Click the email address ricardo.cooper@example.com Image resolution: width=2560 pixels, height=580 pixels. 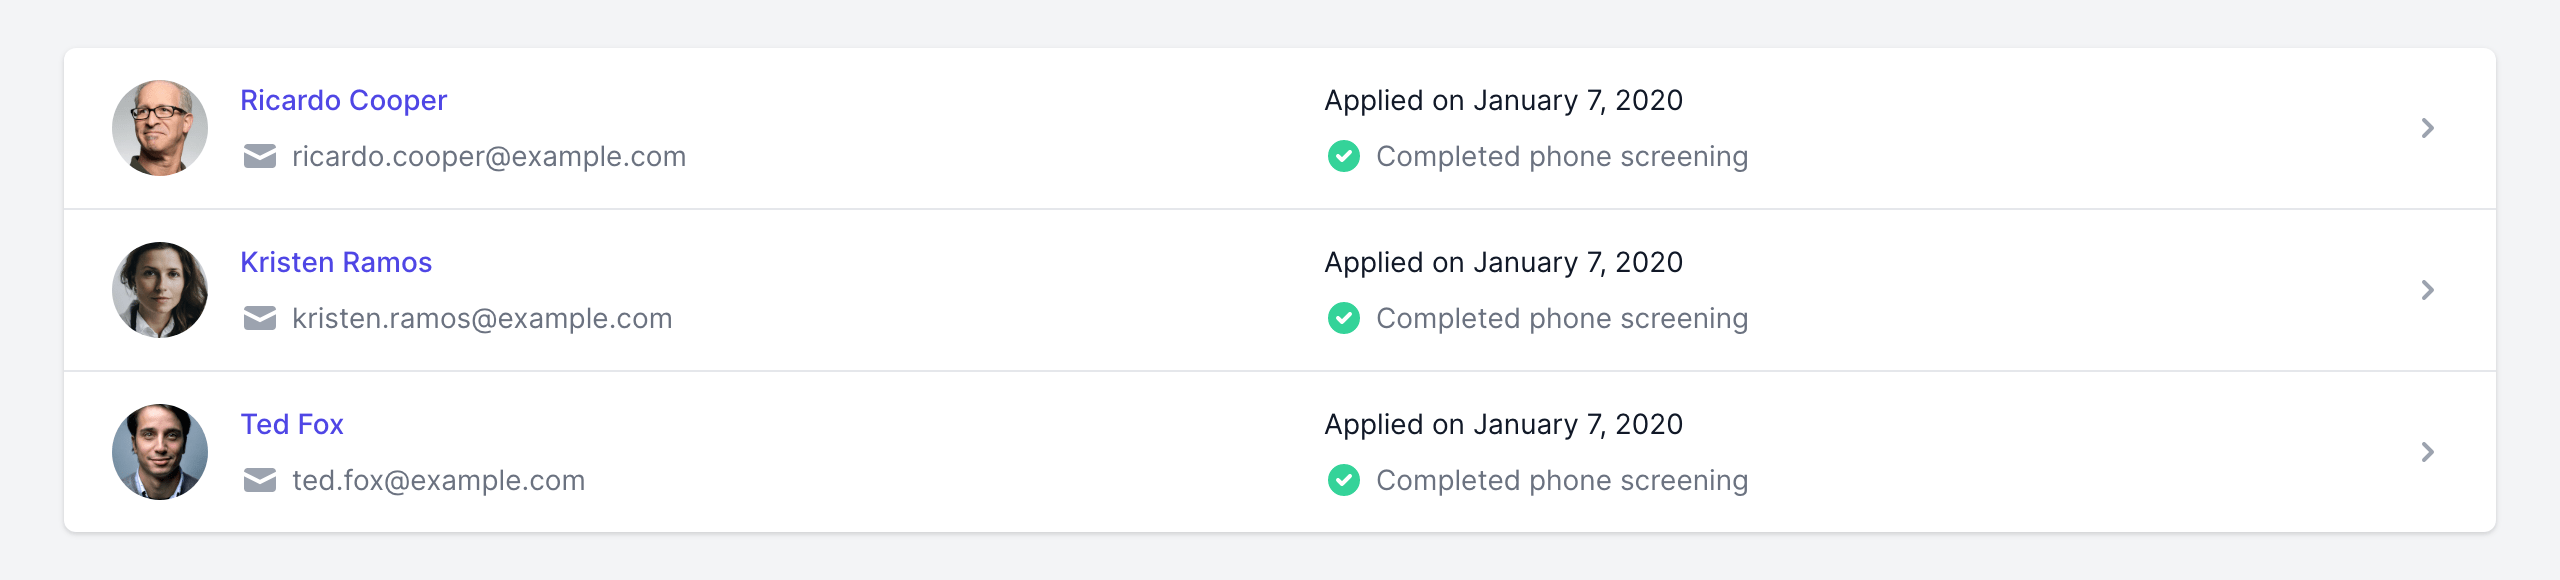point(488,157)
